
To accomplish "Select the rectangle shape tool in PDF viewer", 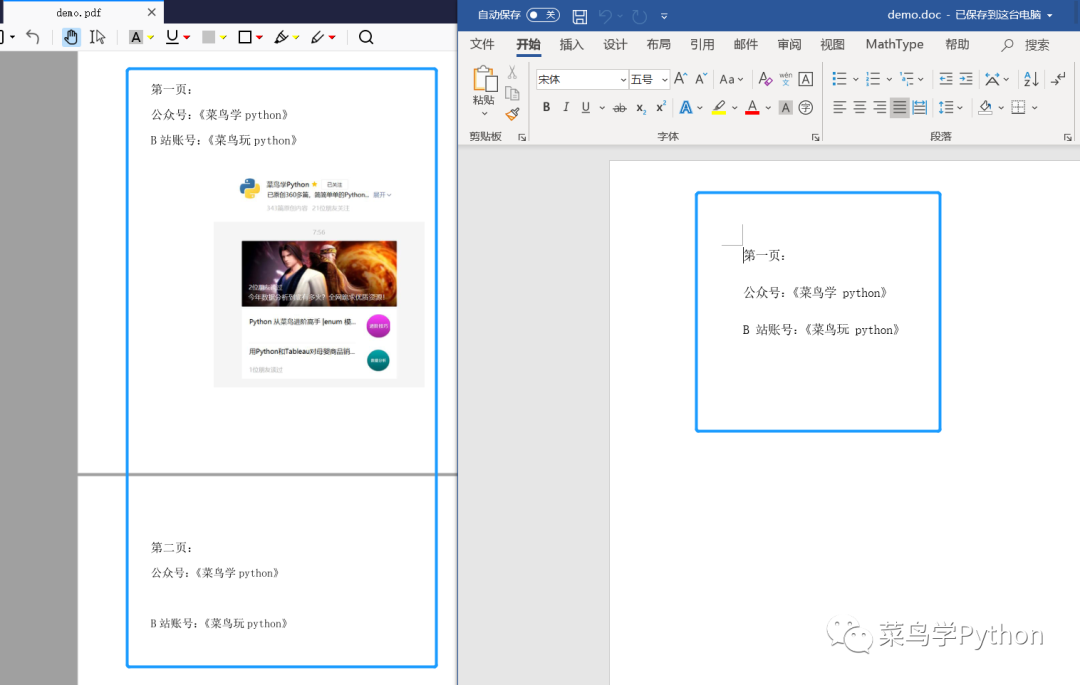I will point(245,37).
